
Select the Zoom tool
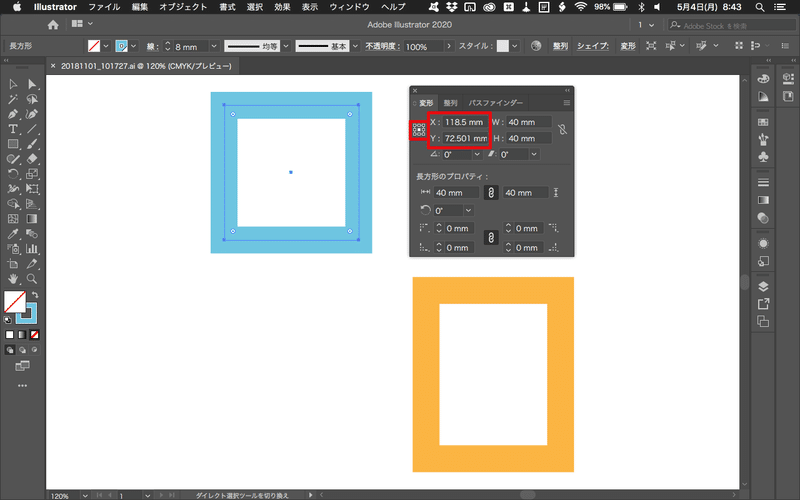(32, 279)
